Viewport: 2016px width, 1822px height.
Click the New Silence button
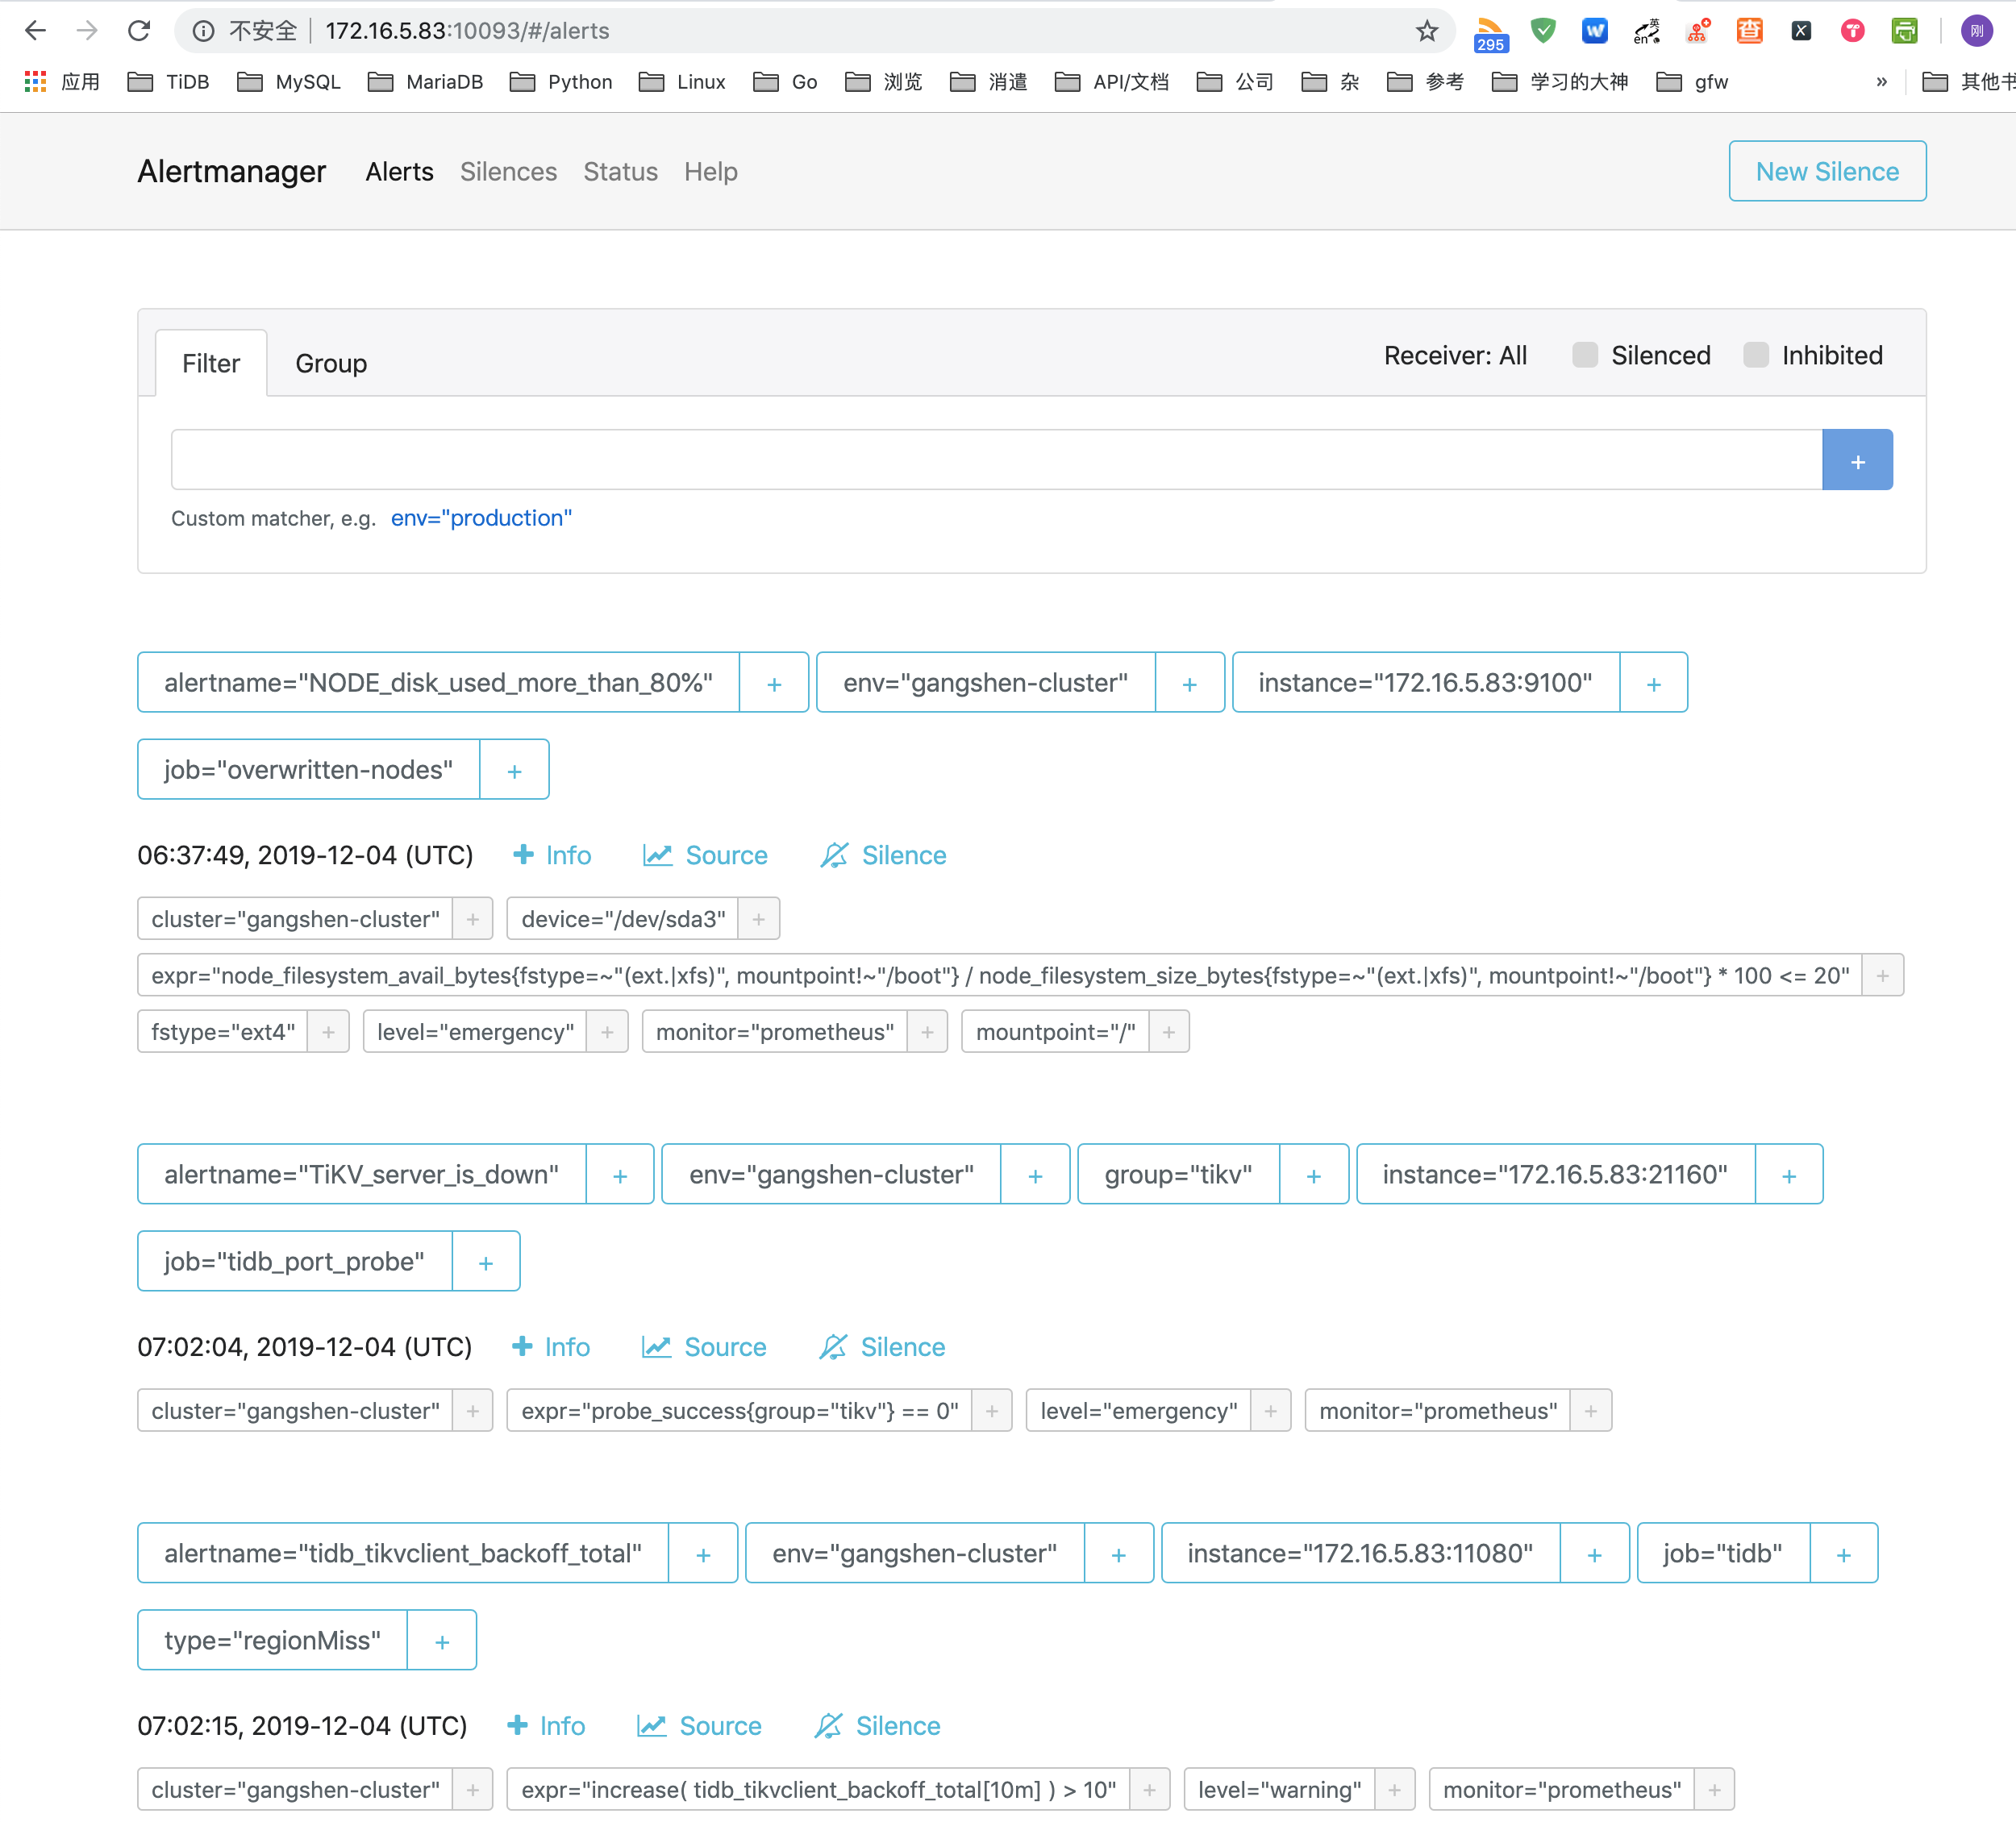pyautogui.click(x=1826, y=172)
